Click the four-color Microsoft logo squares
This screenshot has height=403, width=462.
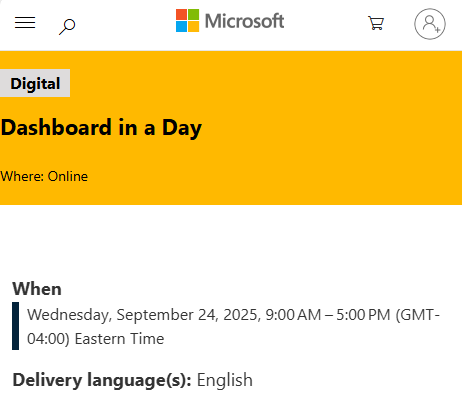point(187,21)
